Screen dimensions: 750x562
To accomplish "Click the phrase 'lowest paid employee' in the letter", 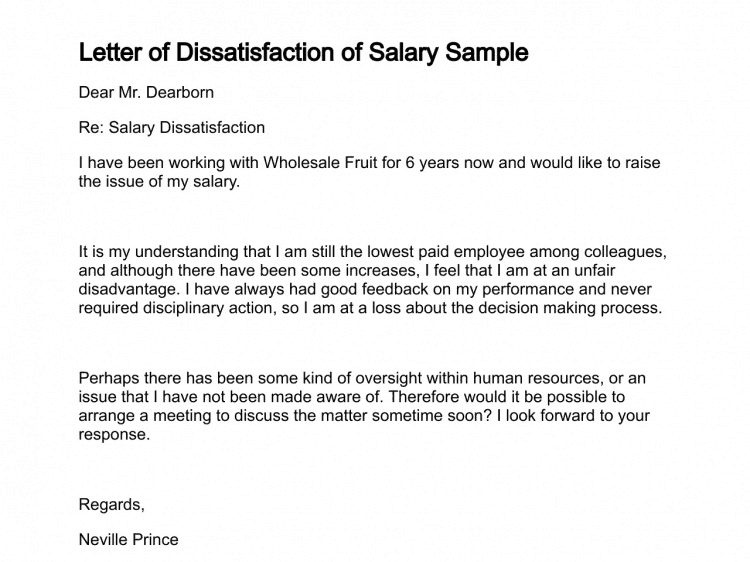I will 446,252.
